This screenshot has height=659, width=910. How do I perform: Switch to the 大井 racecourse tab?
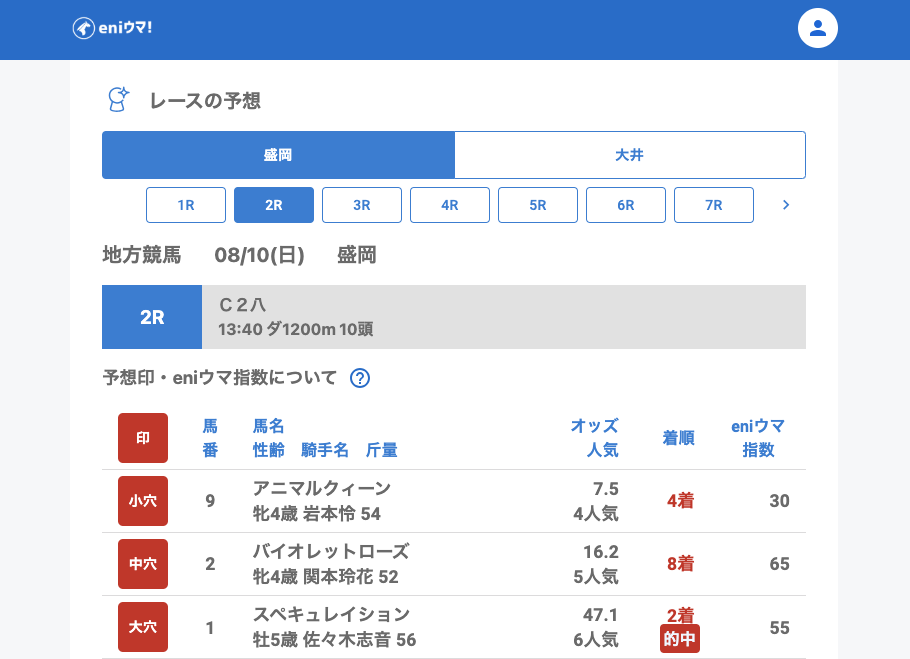point(630,155)
